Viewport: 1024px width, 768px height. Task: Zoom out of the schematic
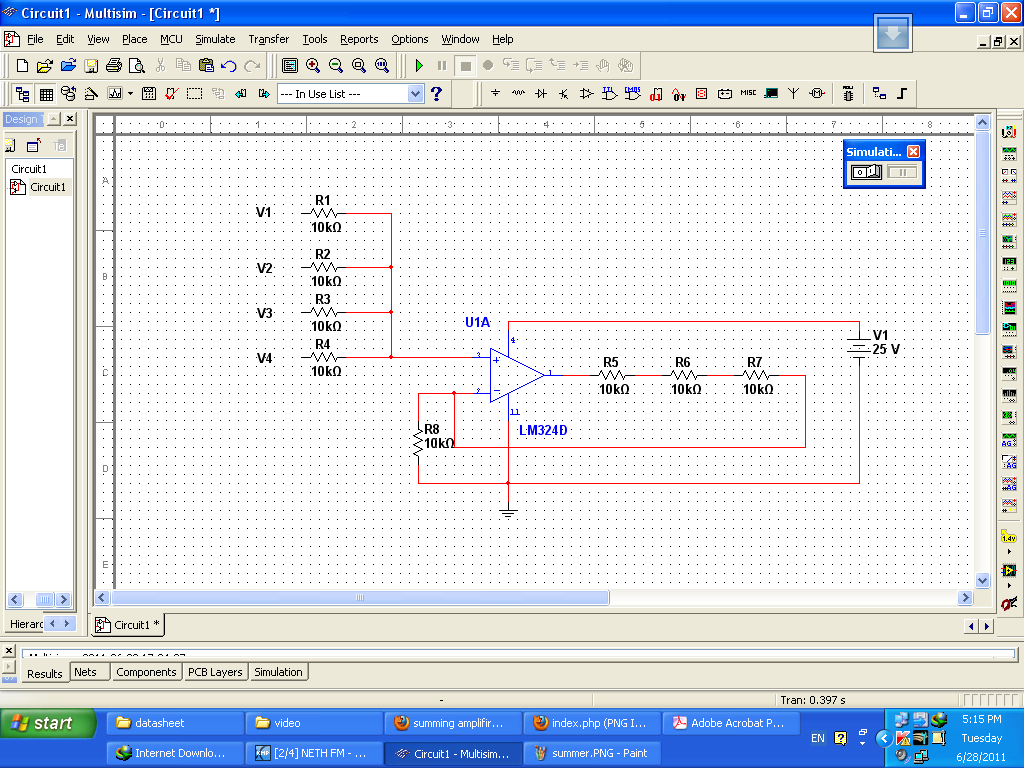[x=336, y=65]
